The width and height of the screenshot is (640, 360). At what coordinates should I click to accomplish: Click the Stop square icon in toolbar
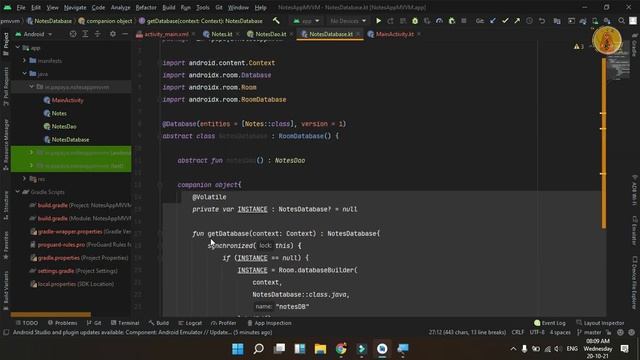coord(464,21)
